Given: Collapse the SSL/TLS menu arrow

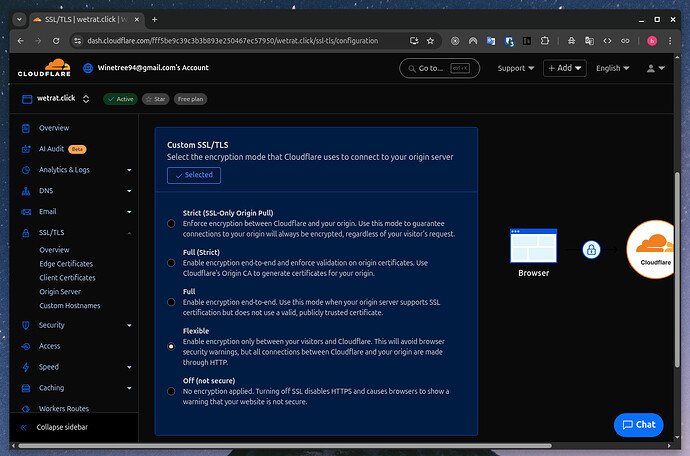Looking at the screenshot, I should pos(129,233).
